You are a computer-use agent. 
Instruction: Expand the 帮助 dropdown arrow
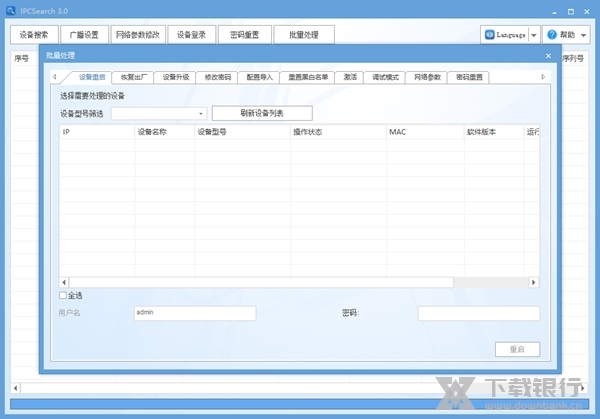pos(584,35)
